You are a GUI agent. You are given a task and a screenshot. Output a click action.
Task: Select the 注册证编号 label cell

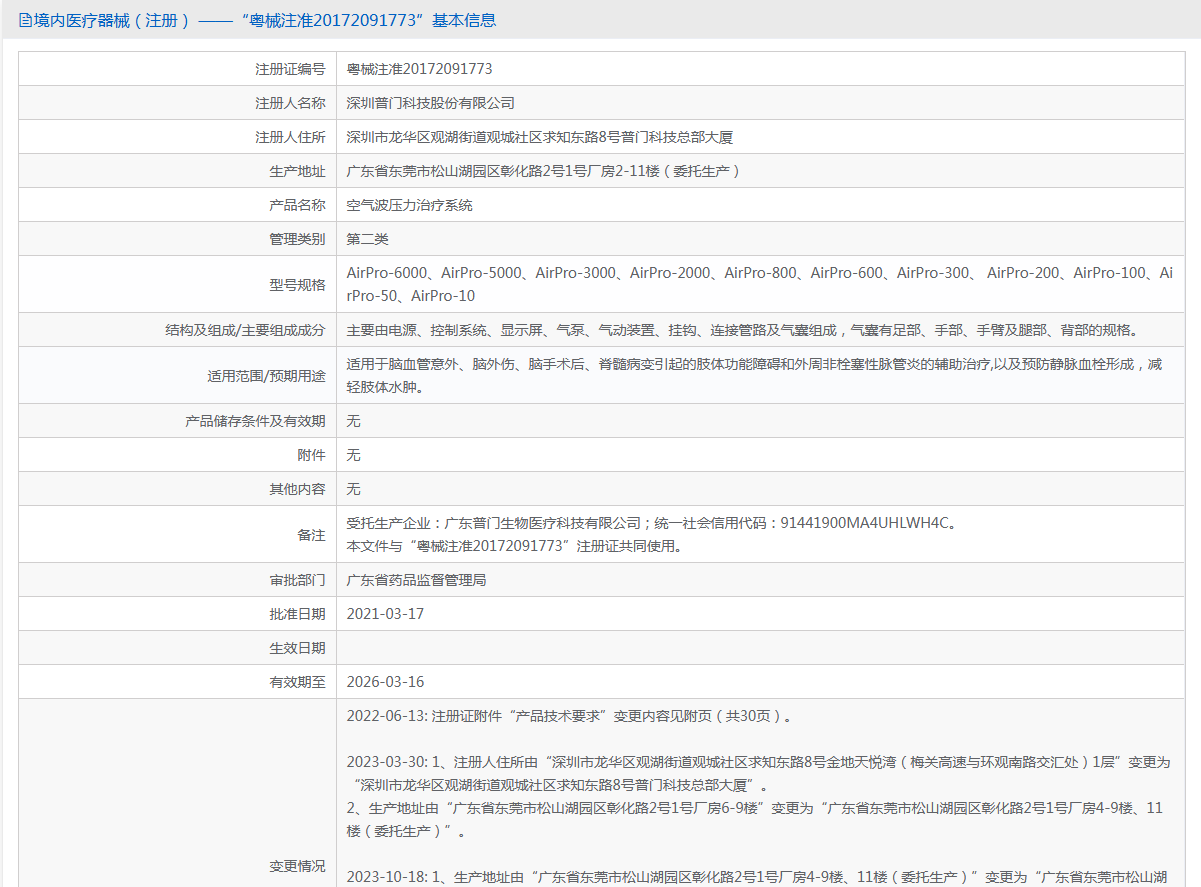[x=178, y=69]
